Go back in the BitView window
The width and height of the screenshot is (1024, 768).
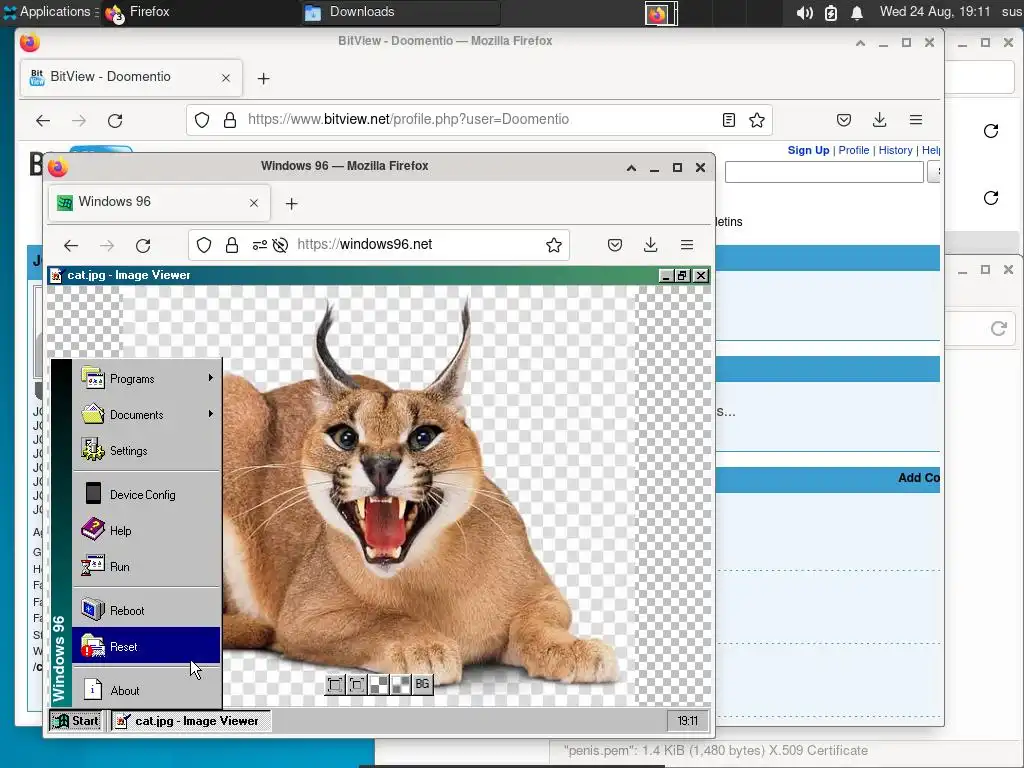coord(42,120)
